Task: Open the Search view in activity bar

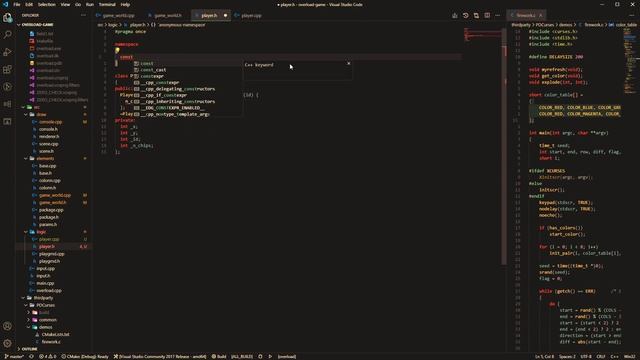Action: [x=7, y=35]
